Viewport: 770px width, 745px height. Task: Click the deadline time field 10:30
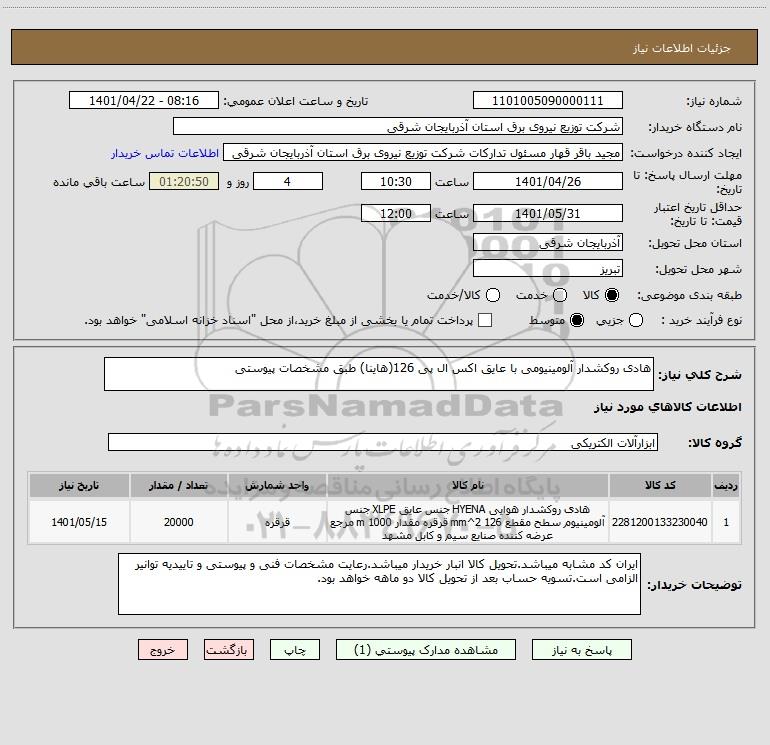pos(396,181)
